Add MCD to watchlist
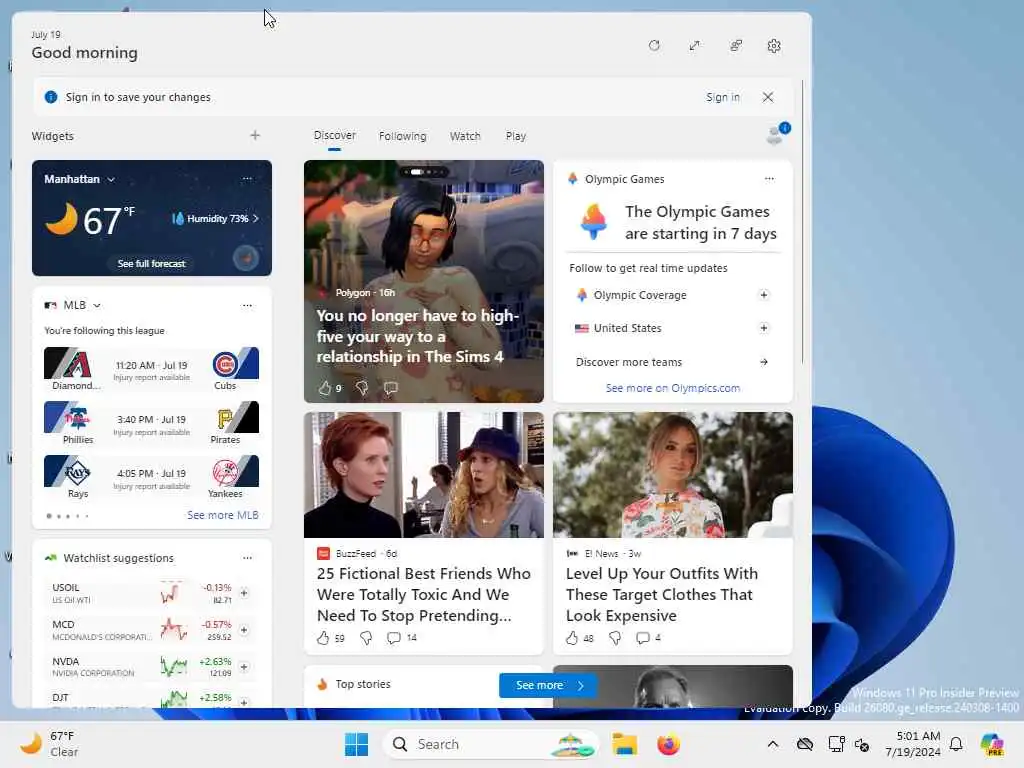This screenshot has height=768, width=1024. pos(244,630)
